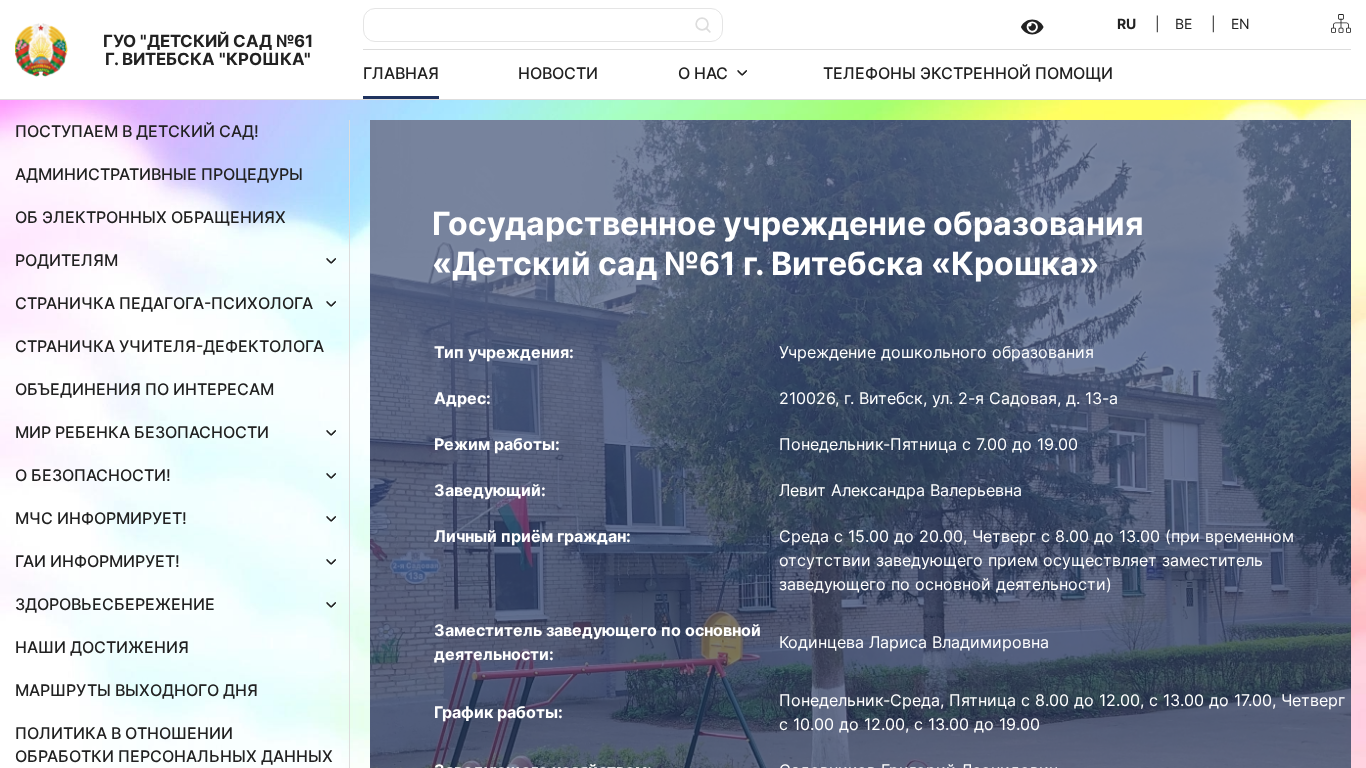This screenshot has height=768, width=1366.
Task: Expand the ЗДОРОВЬЕСБЕРЕЖЕНИЕ chevron
Action: click(331, 605)
